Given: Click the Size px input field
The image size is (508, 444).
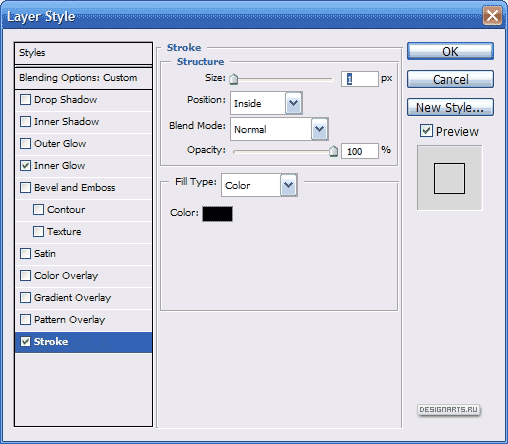Looking at the screenshot, I should pyautogui.click(x=360, y=79).
